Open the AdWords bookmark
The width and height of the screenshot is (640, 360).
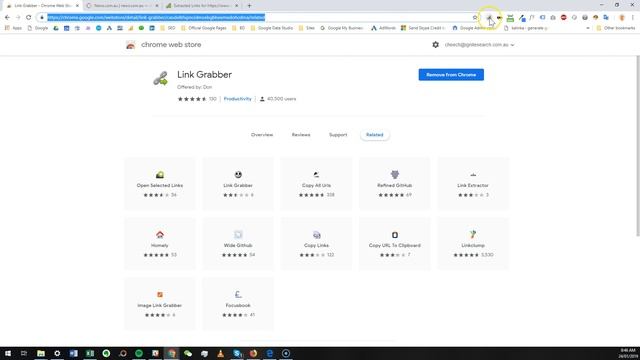pos(383,28)
